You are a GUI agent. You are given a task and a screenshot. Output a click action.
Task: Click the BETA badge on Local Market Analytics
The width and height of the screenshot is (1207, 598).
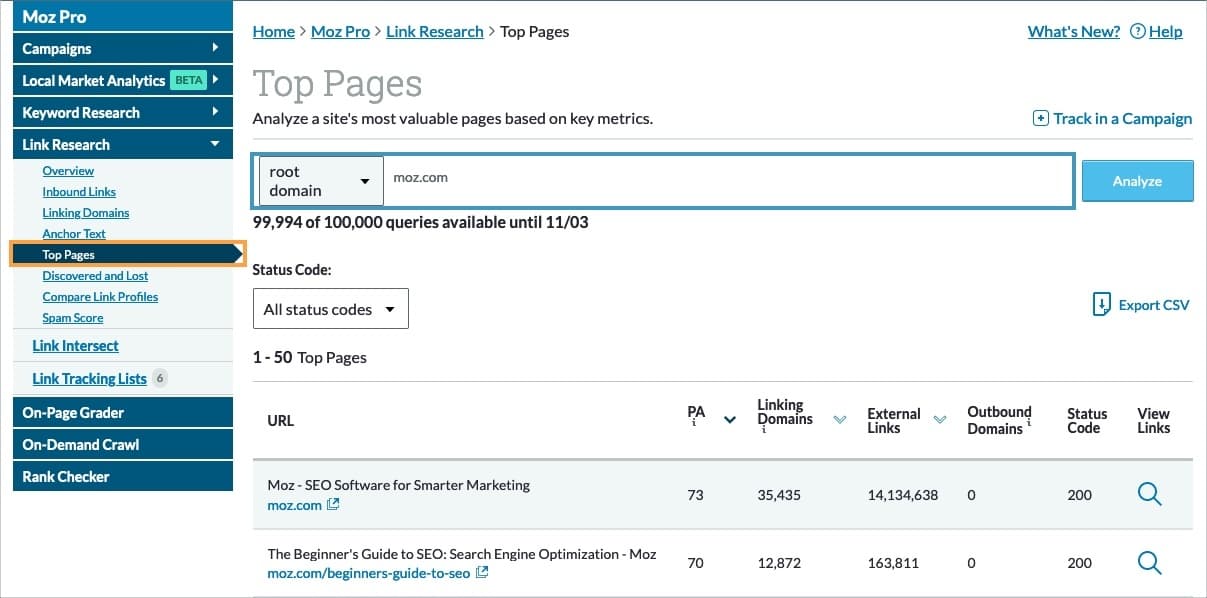(190, 80)
